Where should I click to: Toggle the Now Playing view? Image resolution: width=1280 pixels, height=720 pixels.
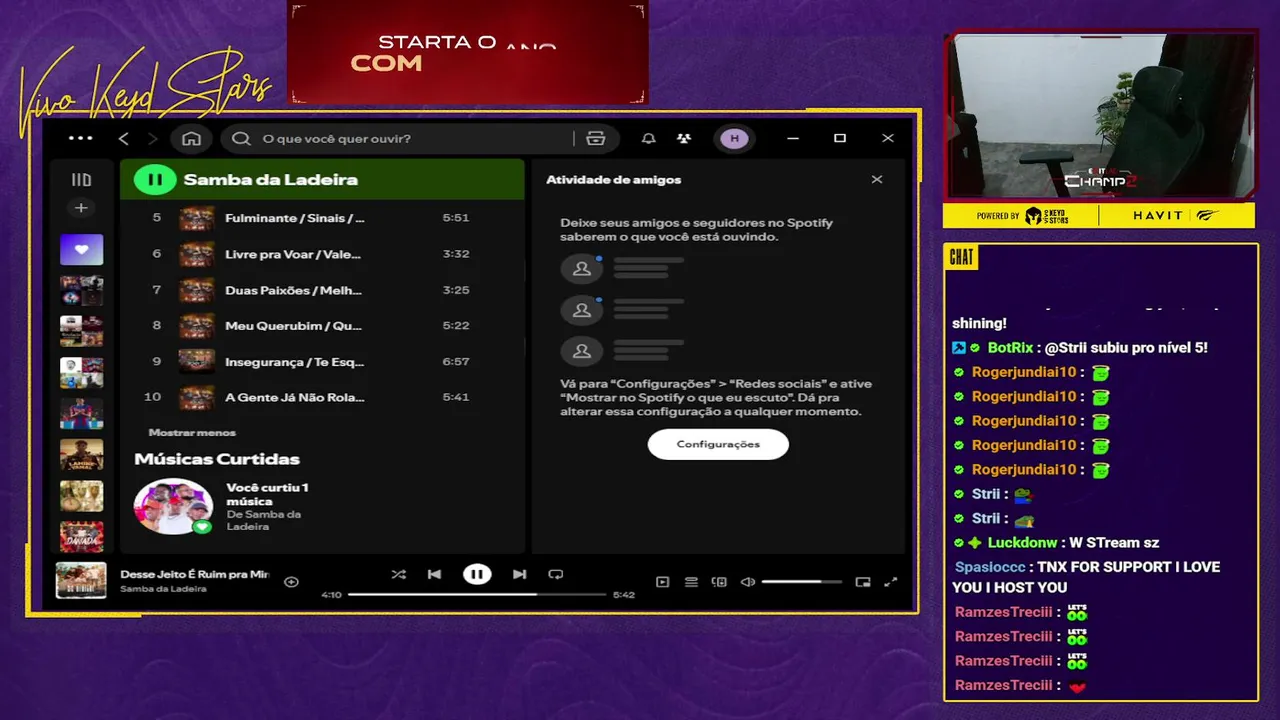coord(662,582)
